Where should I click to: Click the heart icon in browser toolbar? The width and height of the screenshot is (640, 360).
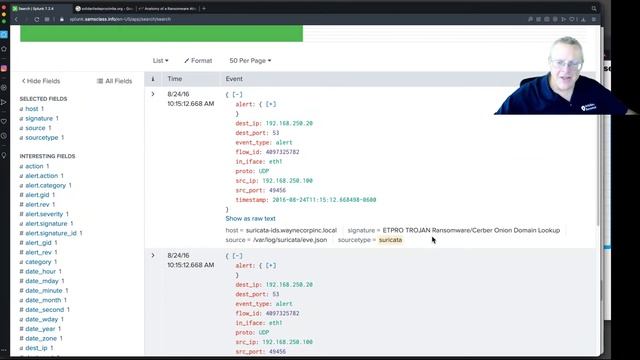(x=572, y=19)
